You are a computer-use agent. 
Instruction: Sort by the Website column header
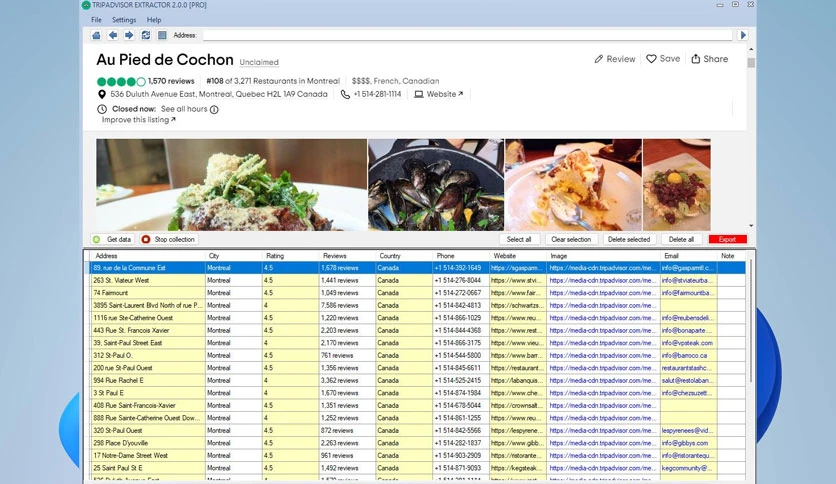518,256
